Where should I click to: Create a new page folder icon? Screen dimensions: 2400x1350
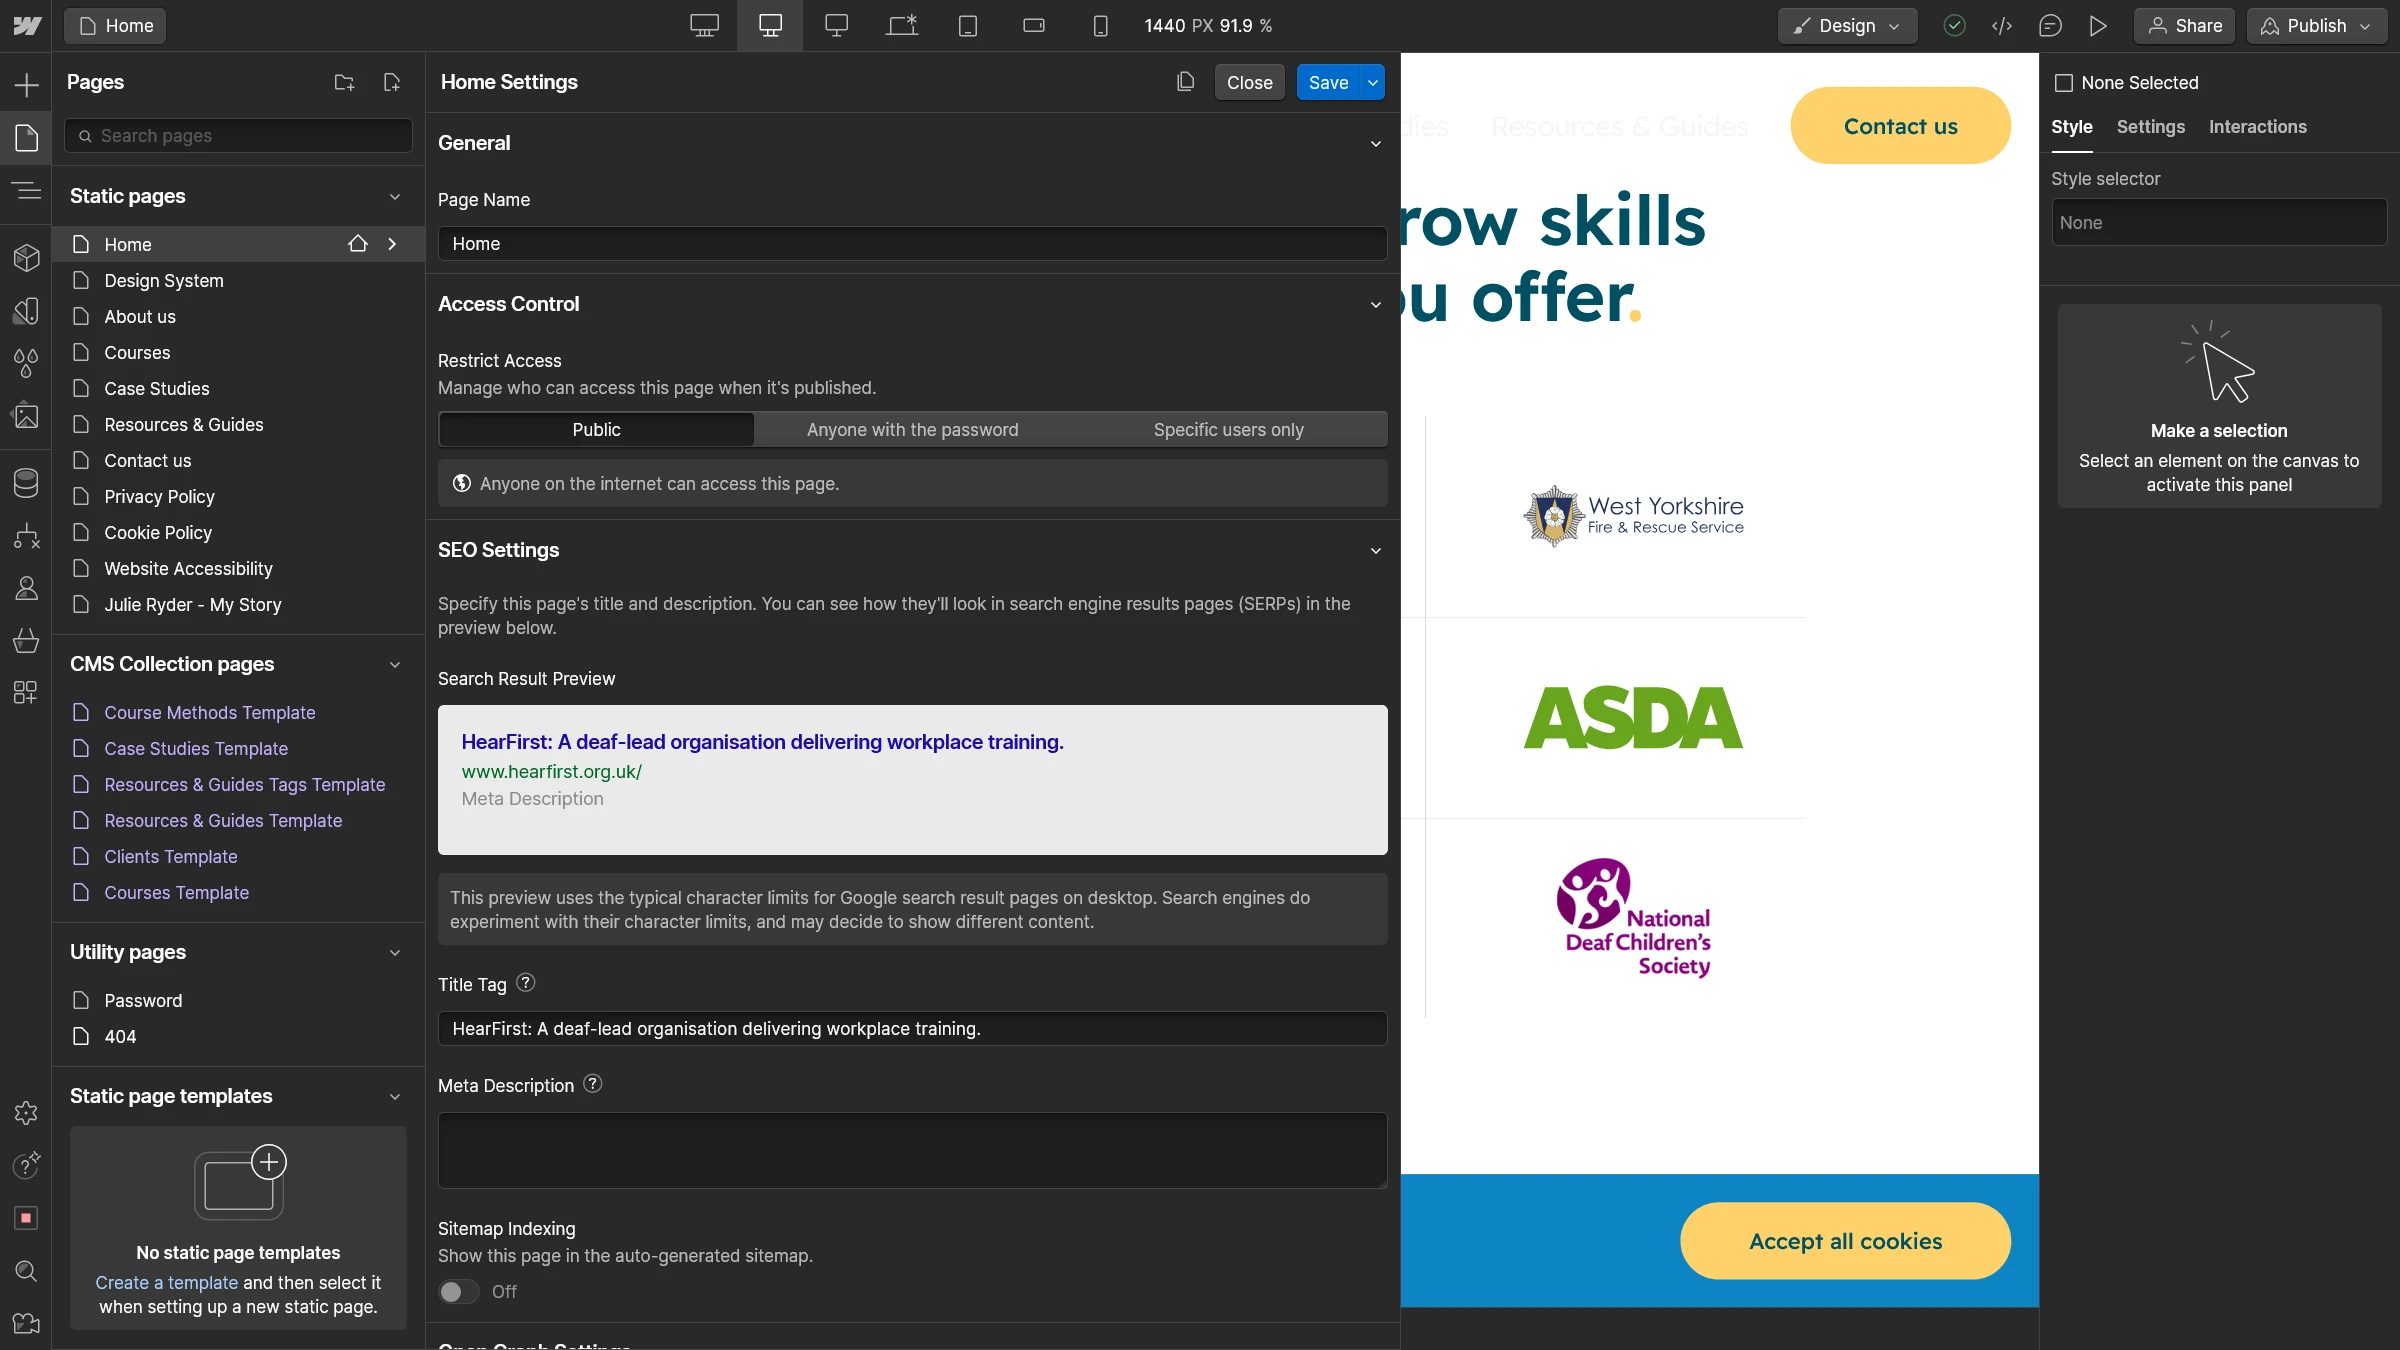[x=344, y=82]
